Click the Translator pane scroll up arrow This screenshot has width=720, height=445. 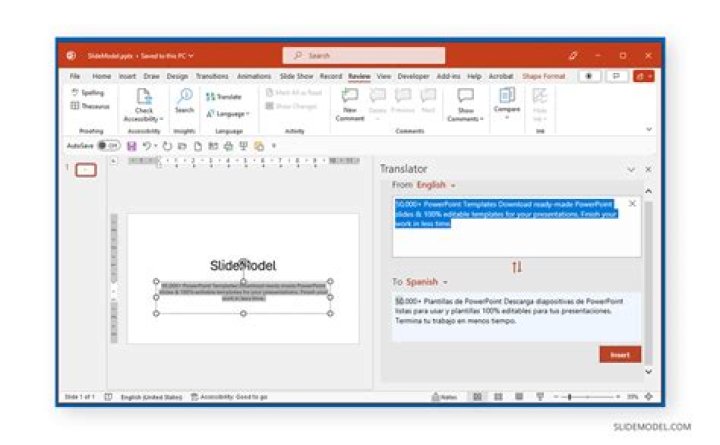point(648,191)
